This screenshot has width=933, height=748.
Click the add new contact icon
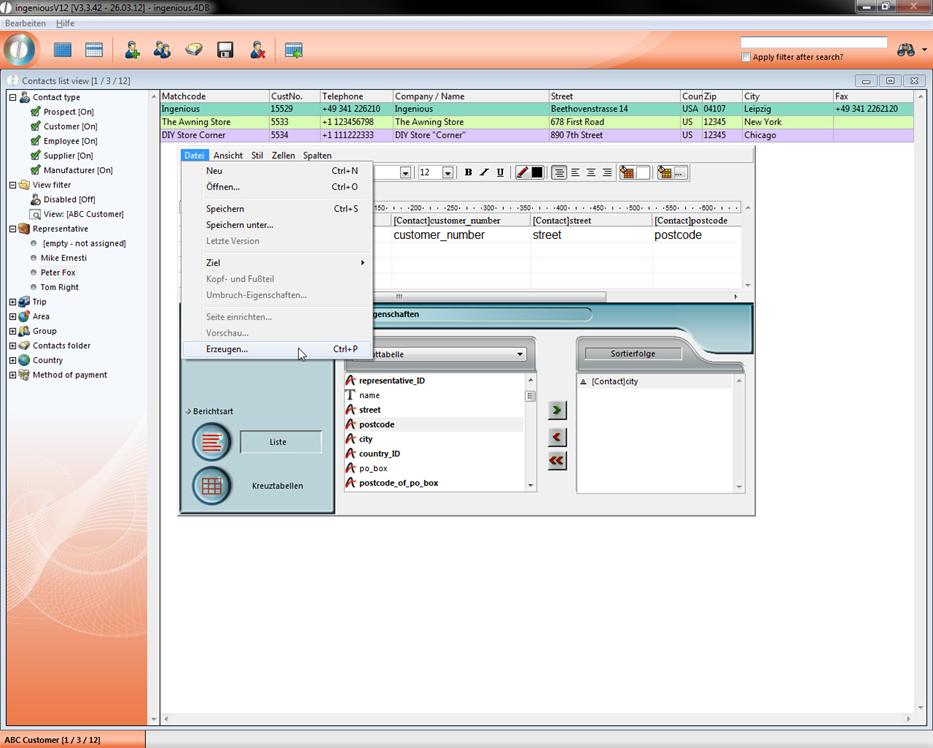pos(131,49)
